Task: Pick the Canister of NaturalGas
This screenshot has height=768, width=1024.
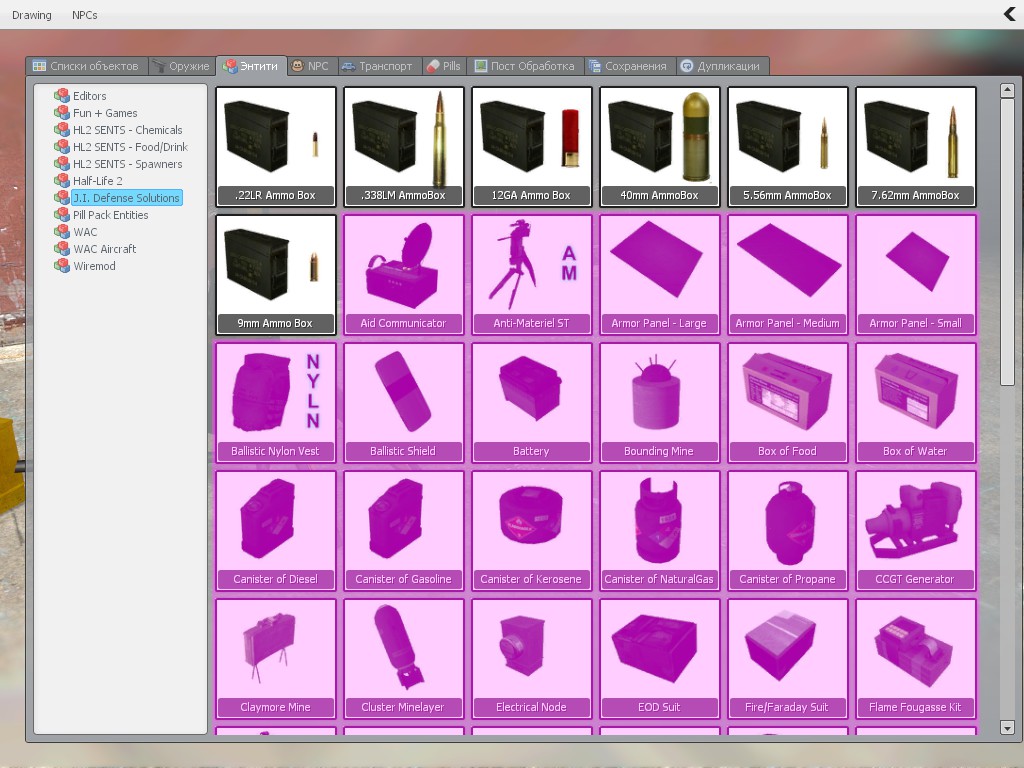Action: (660, 531)
